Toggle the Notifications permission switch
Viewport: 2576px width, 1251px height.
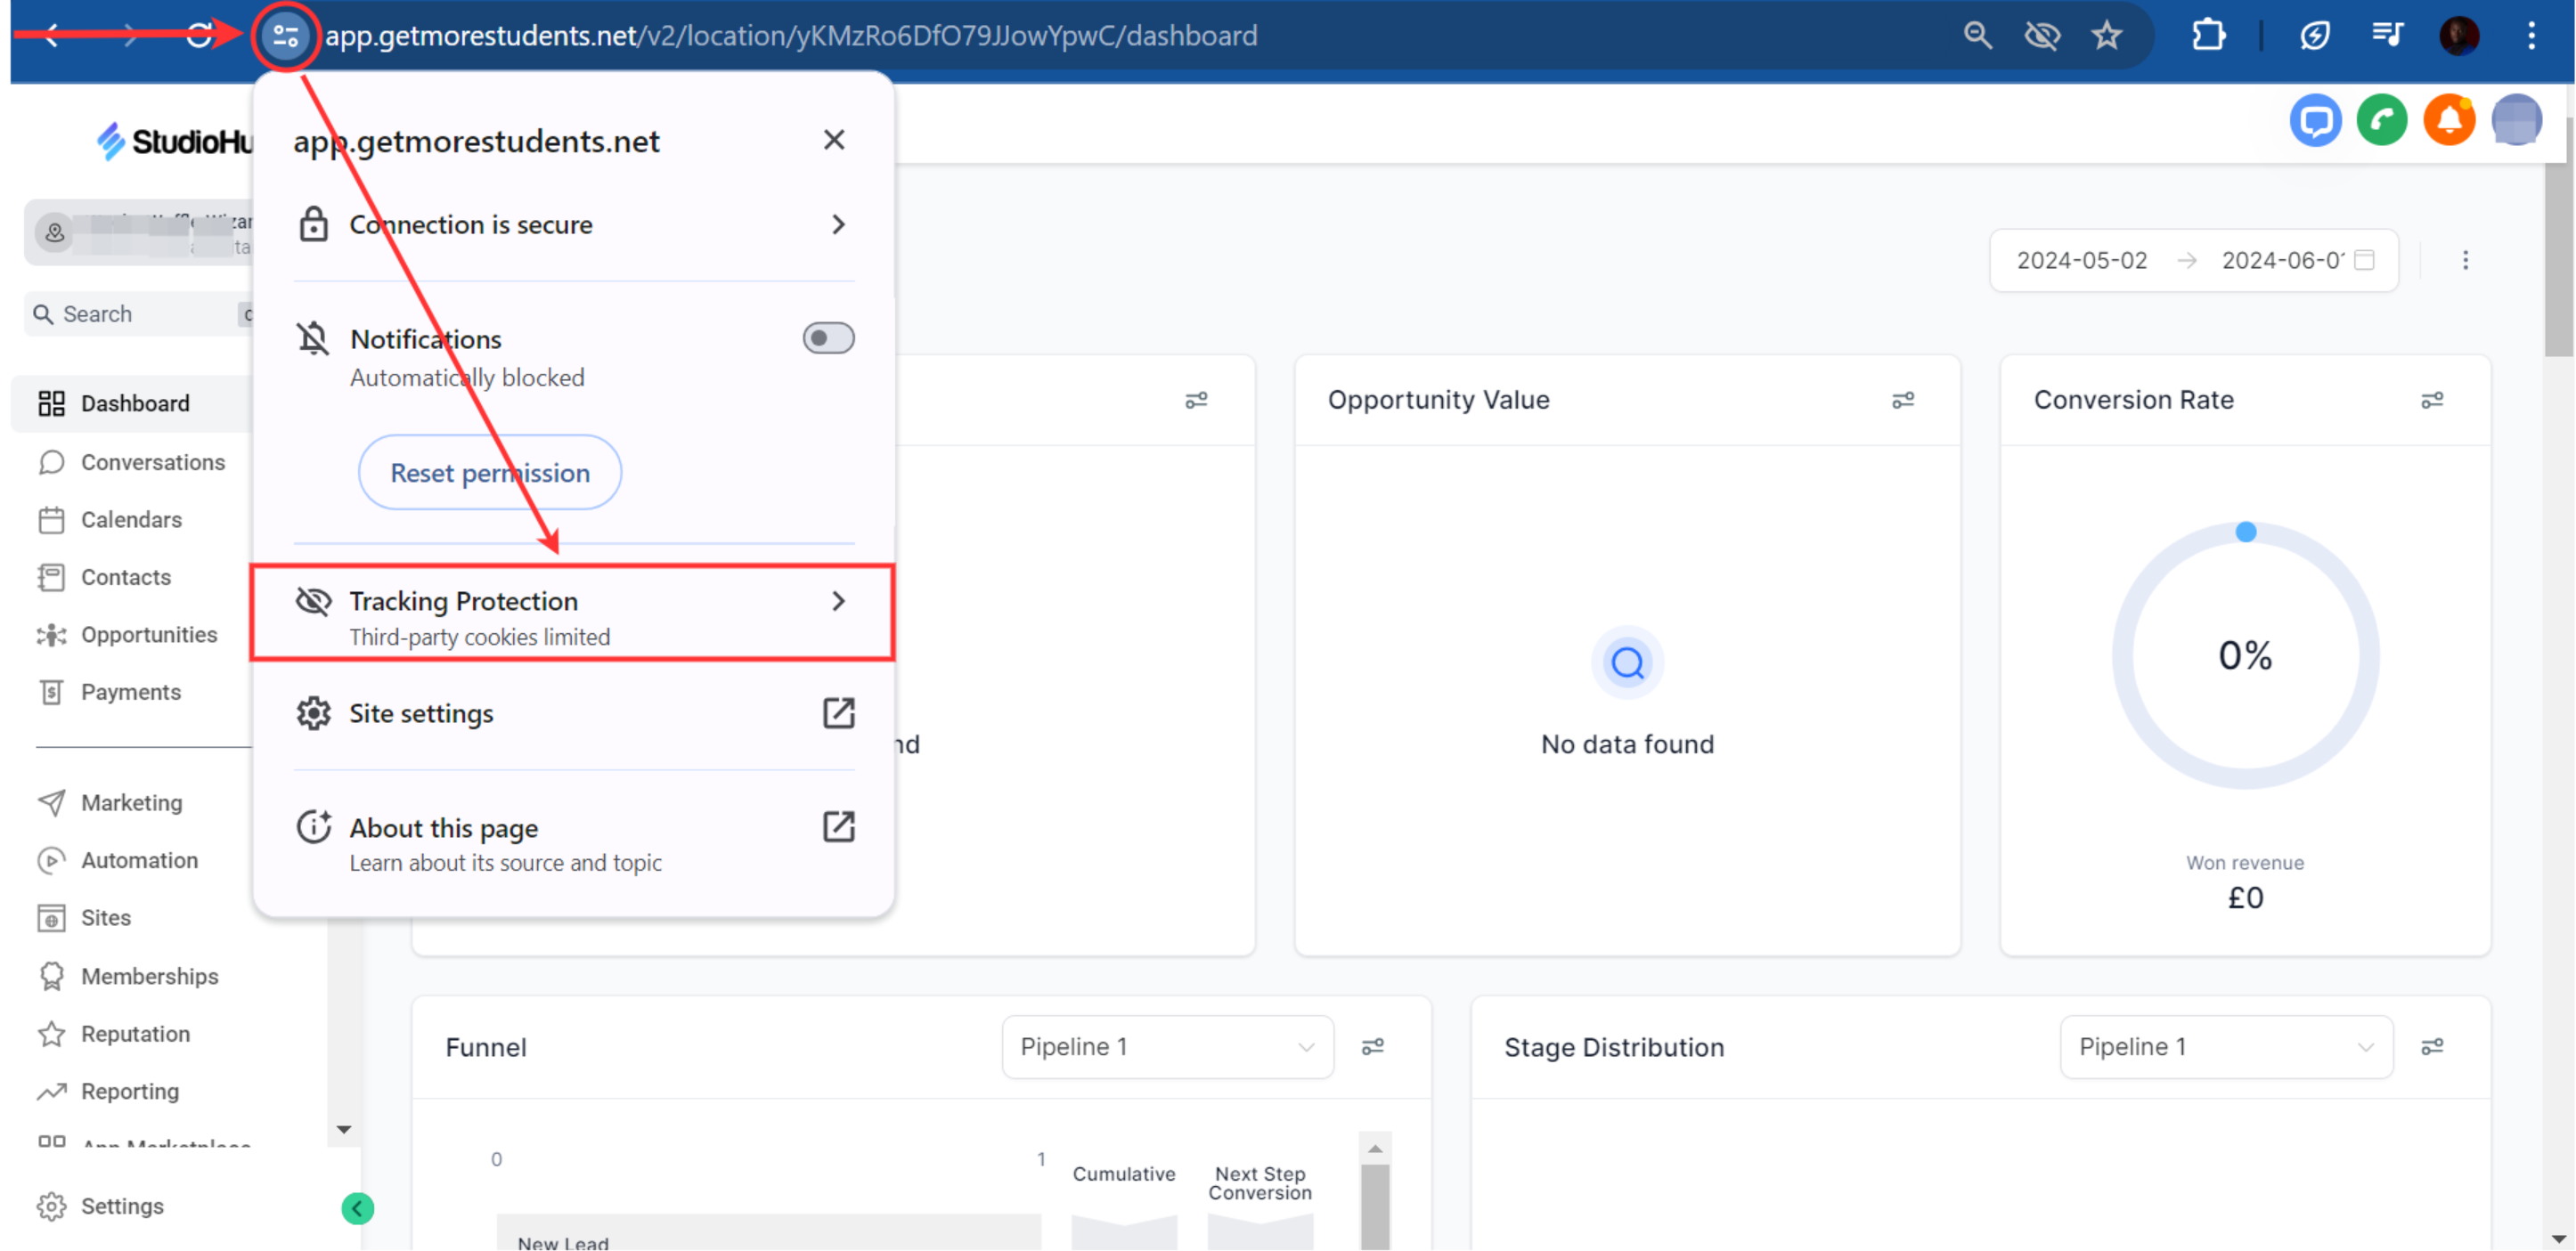(828, 338)
